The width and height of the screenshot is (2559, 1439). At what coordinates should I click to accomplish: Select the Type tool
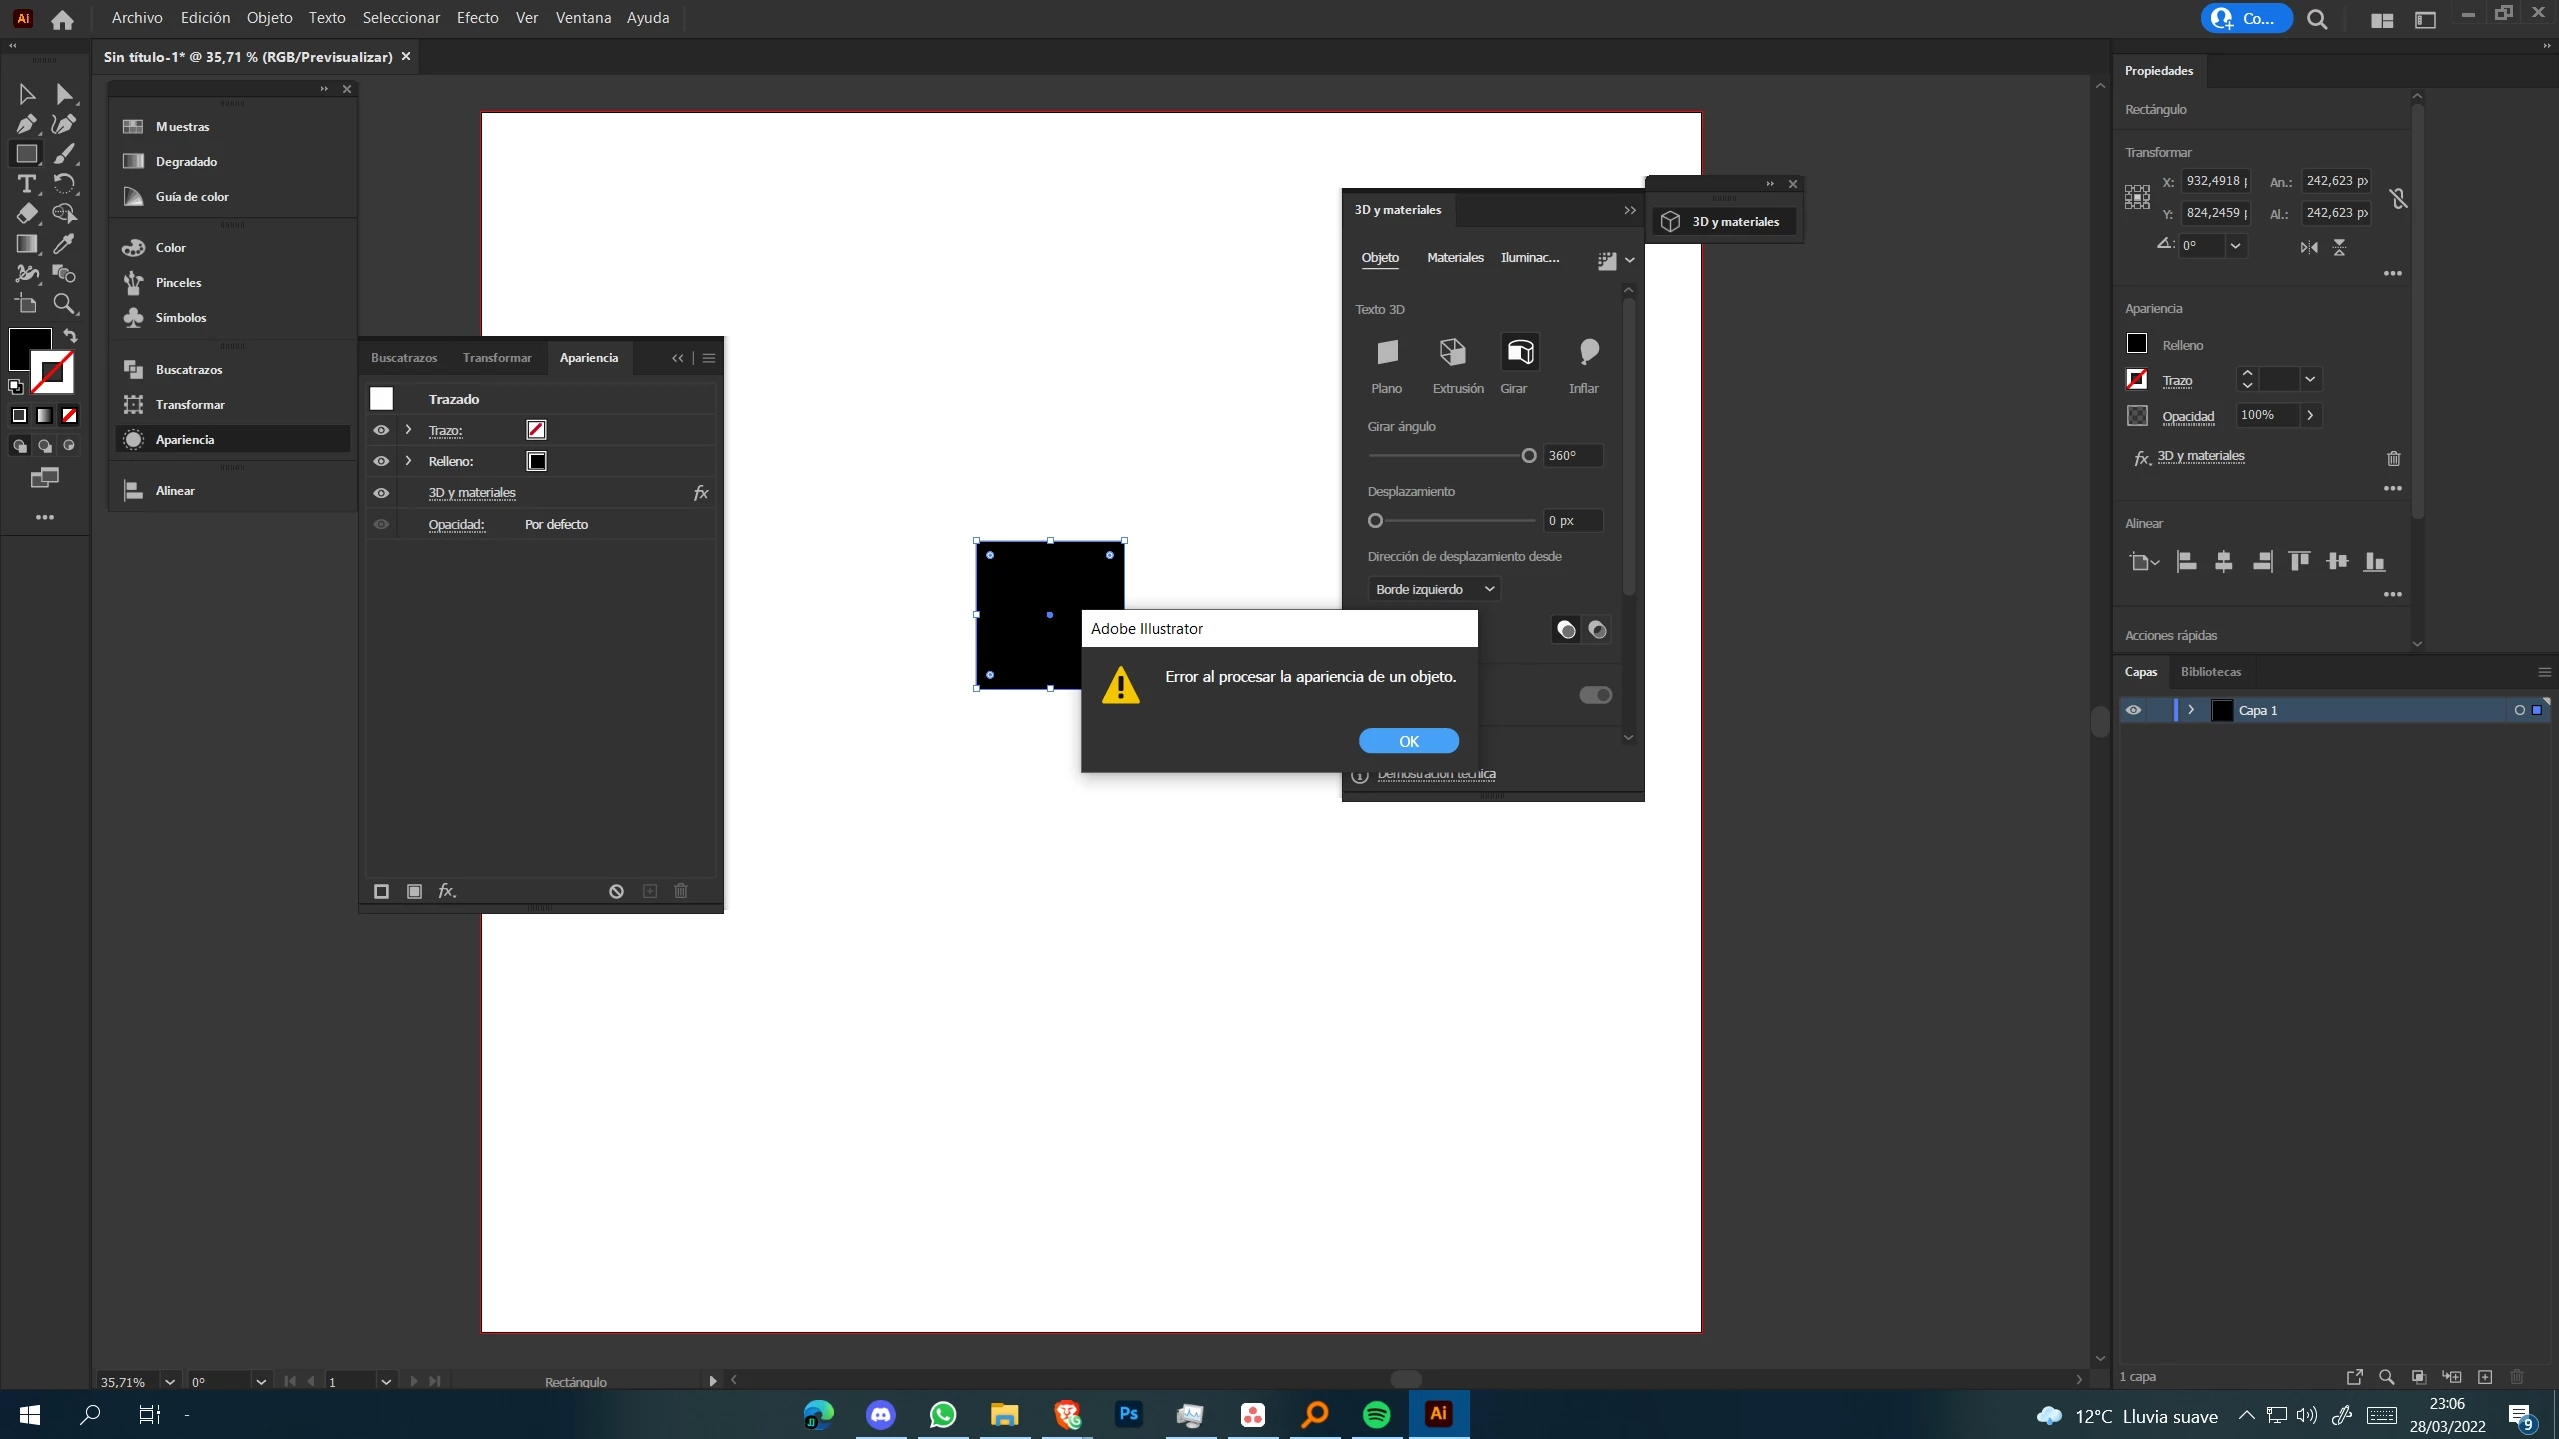[x=26, y=184]
